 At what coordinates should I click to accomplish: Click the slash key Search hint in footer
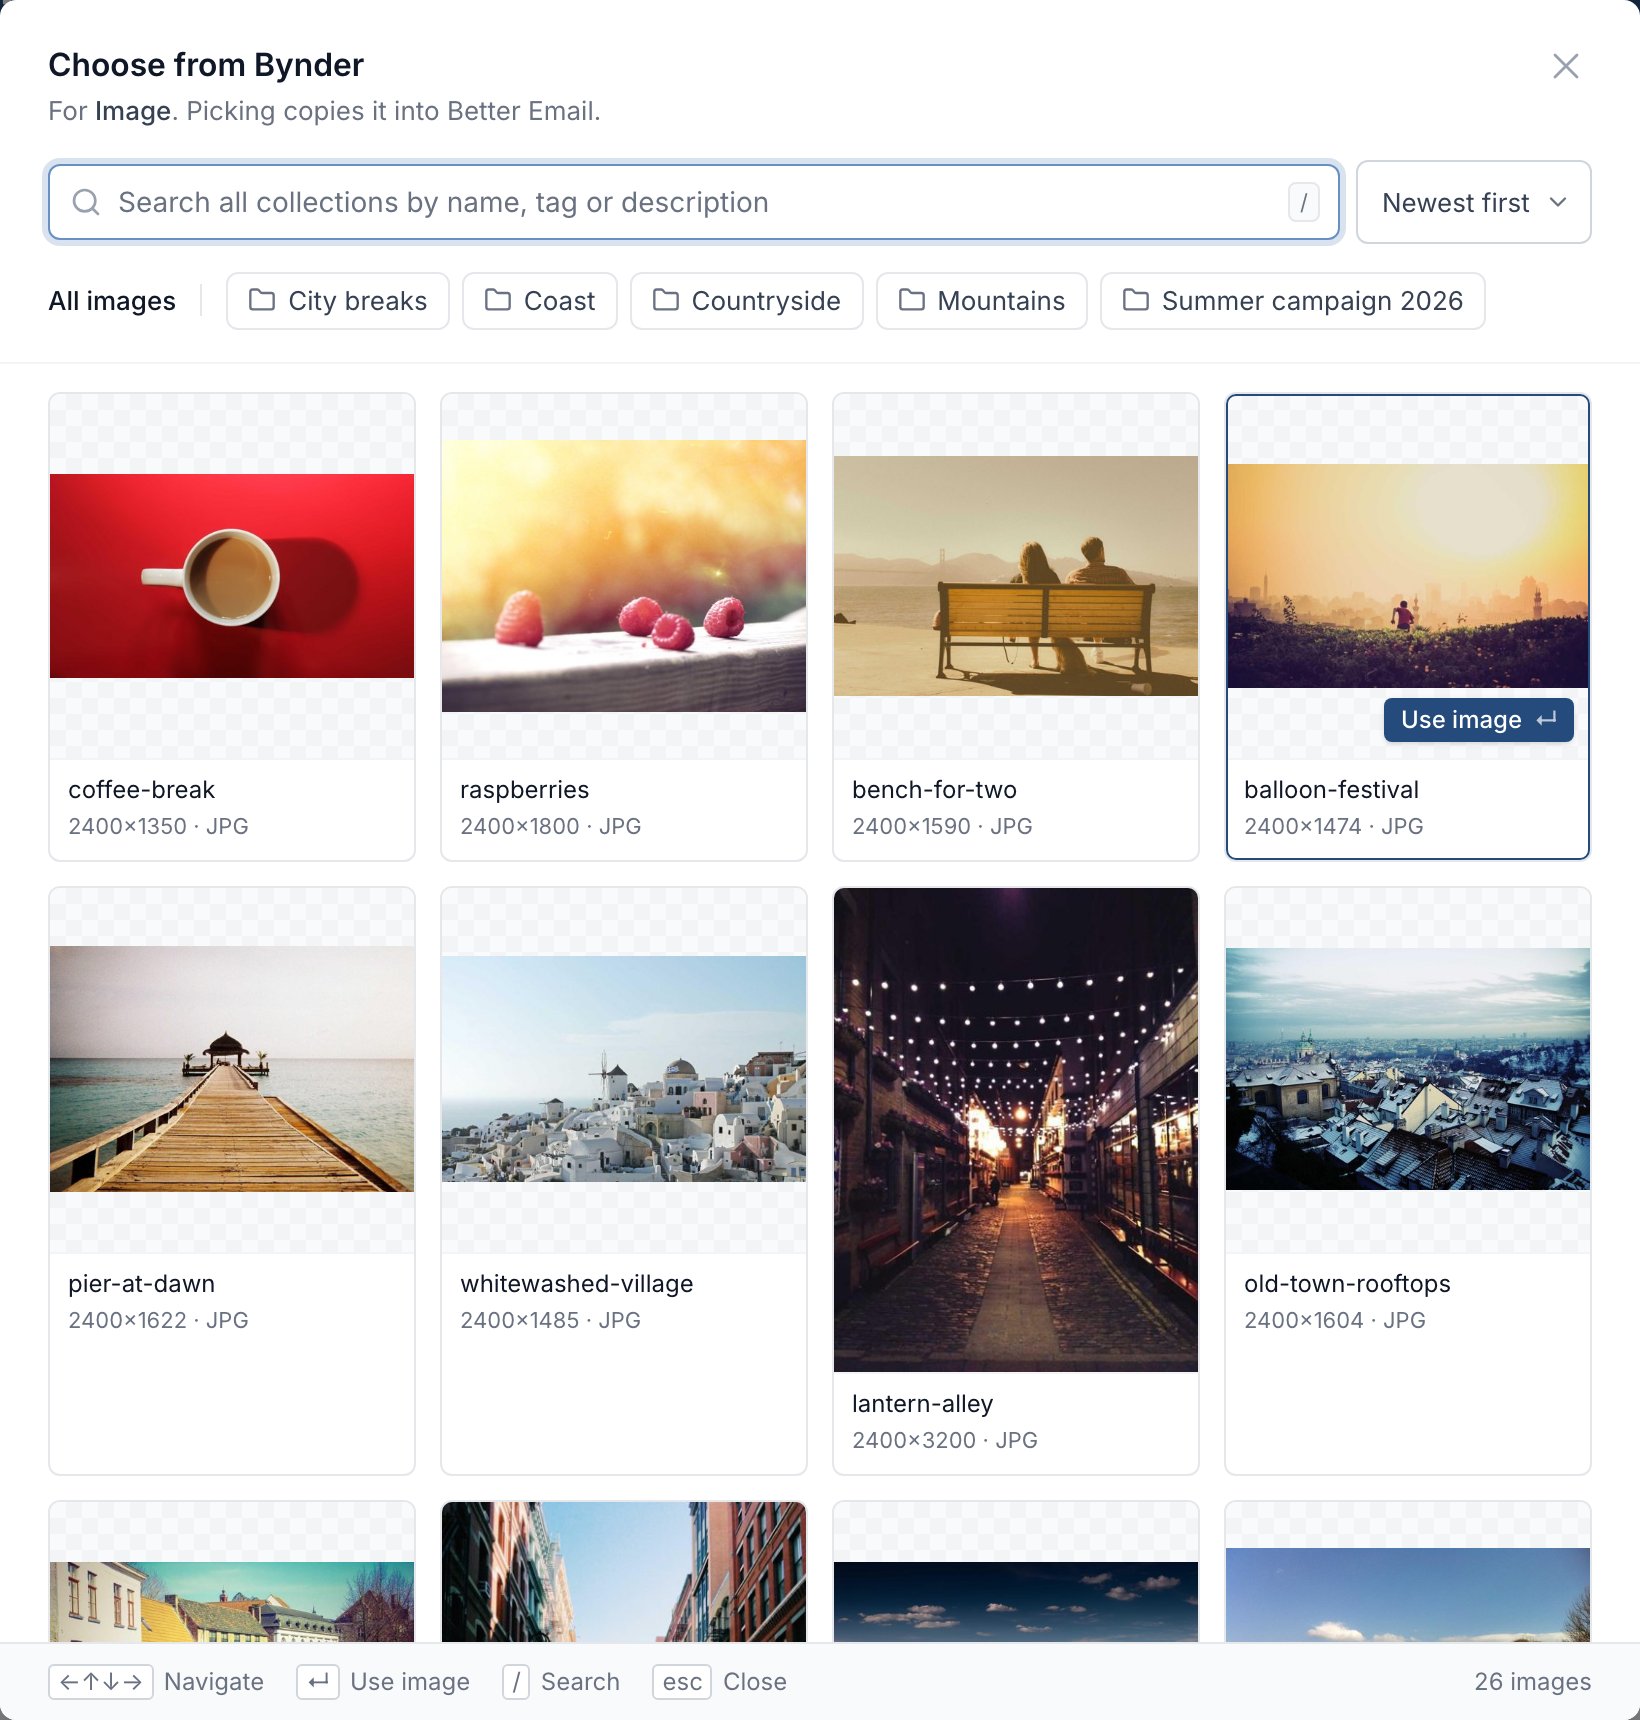click(x=561, y=1682)
